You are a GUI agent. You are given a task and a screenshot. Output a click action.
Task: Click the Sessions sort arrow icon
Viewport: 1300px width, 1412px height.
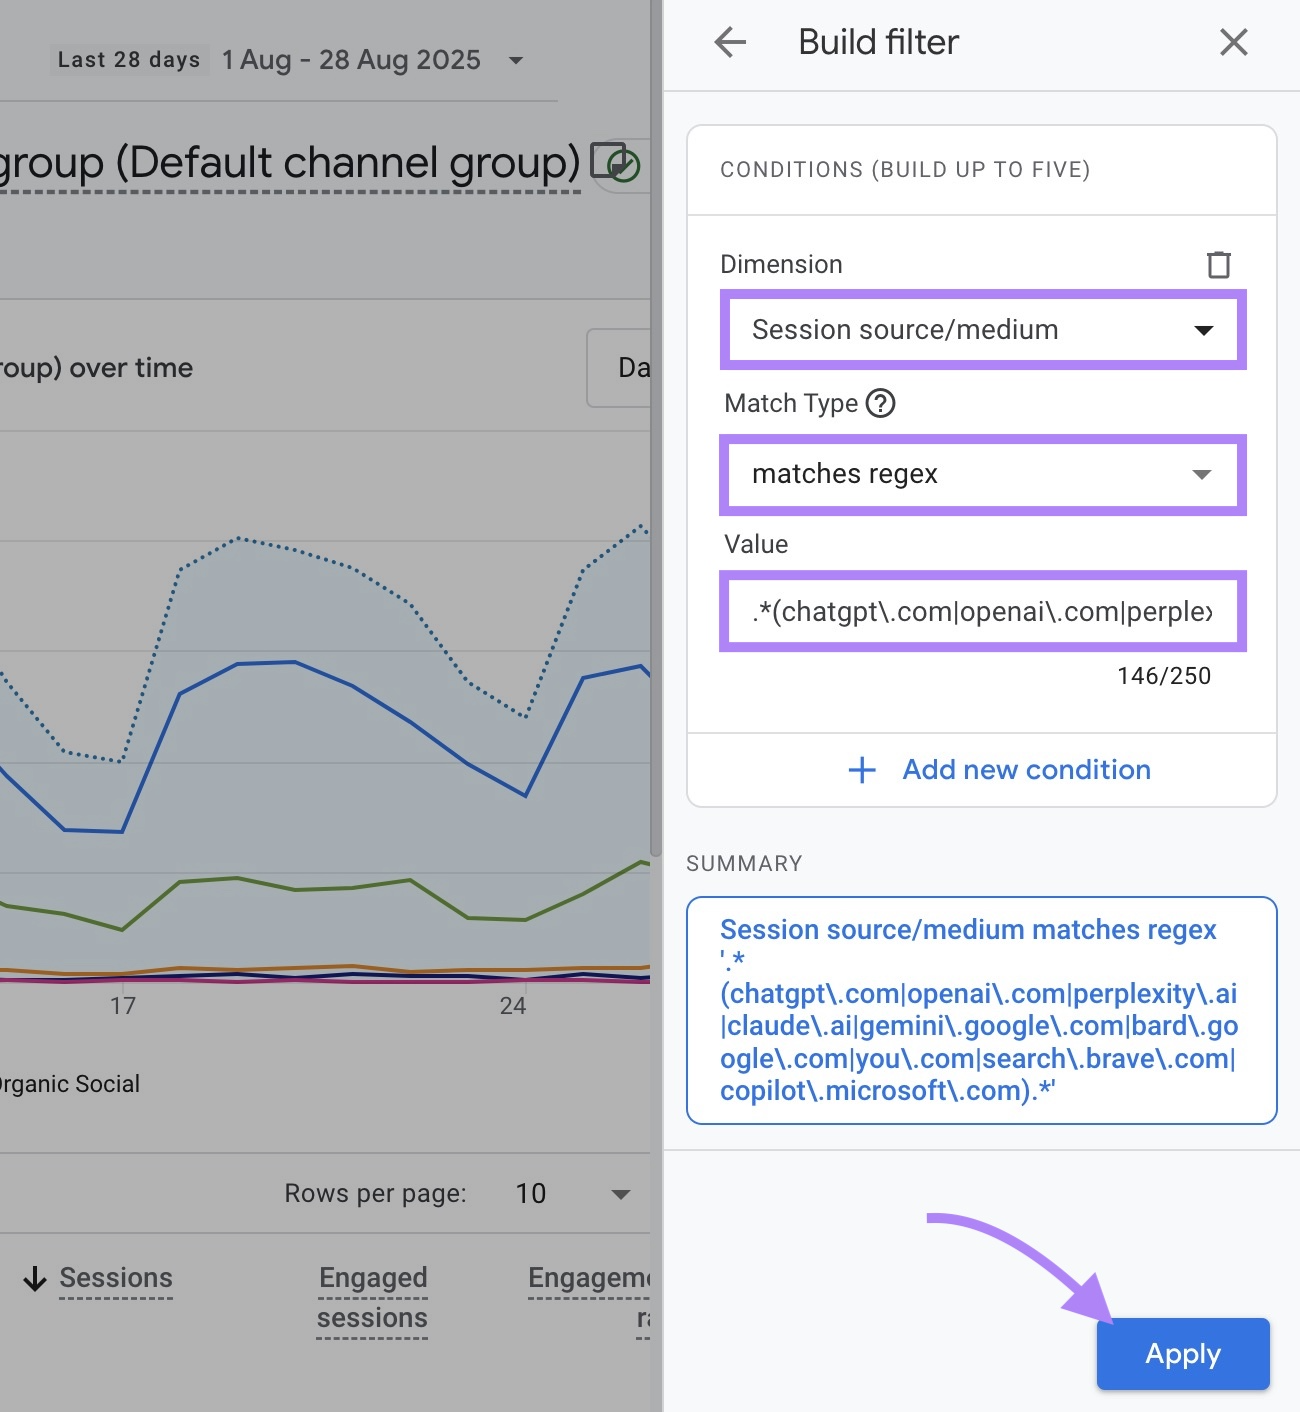[x=35, y=1279]
